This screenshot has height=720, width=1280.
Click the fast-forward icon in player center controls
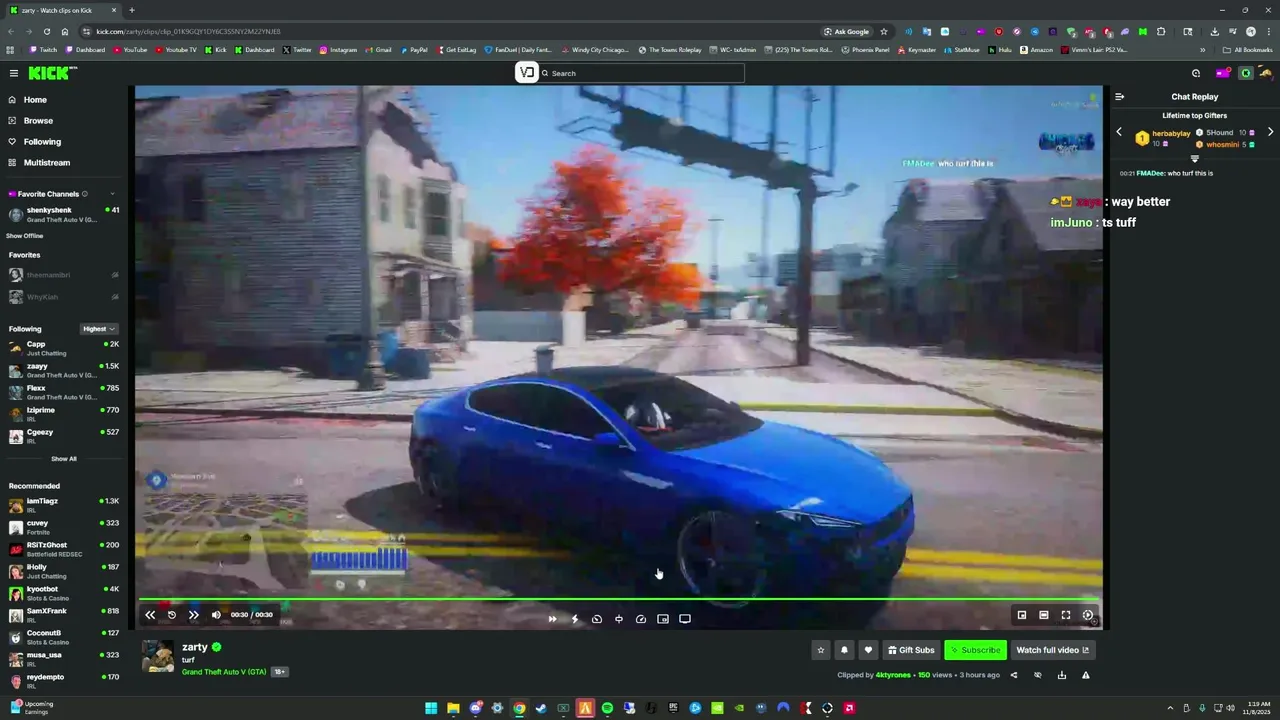(552, 619)
